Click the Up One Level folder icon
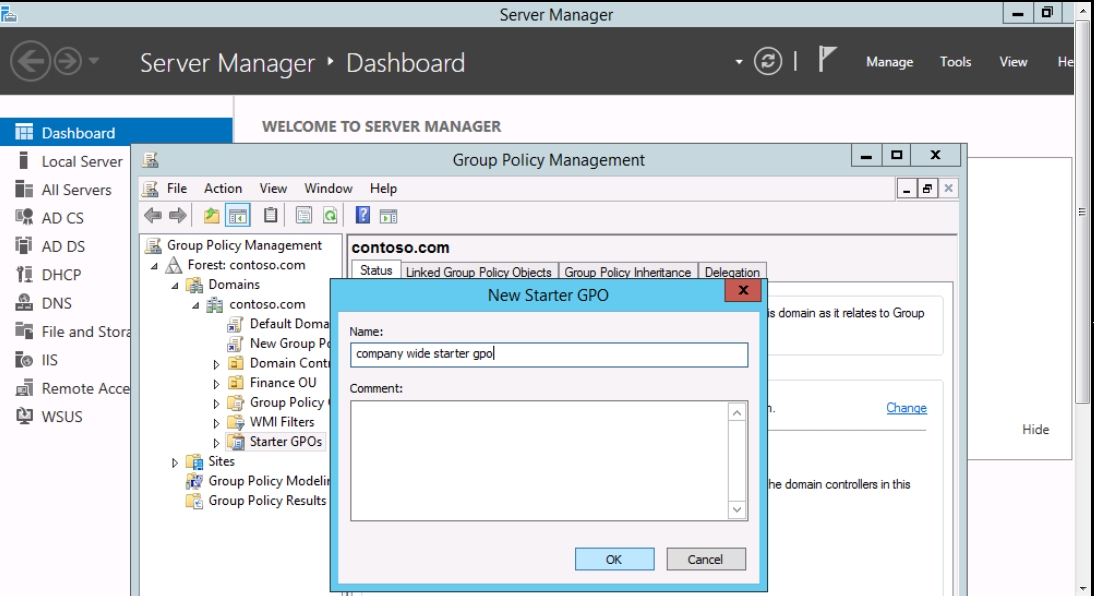 211,216
